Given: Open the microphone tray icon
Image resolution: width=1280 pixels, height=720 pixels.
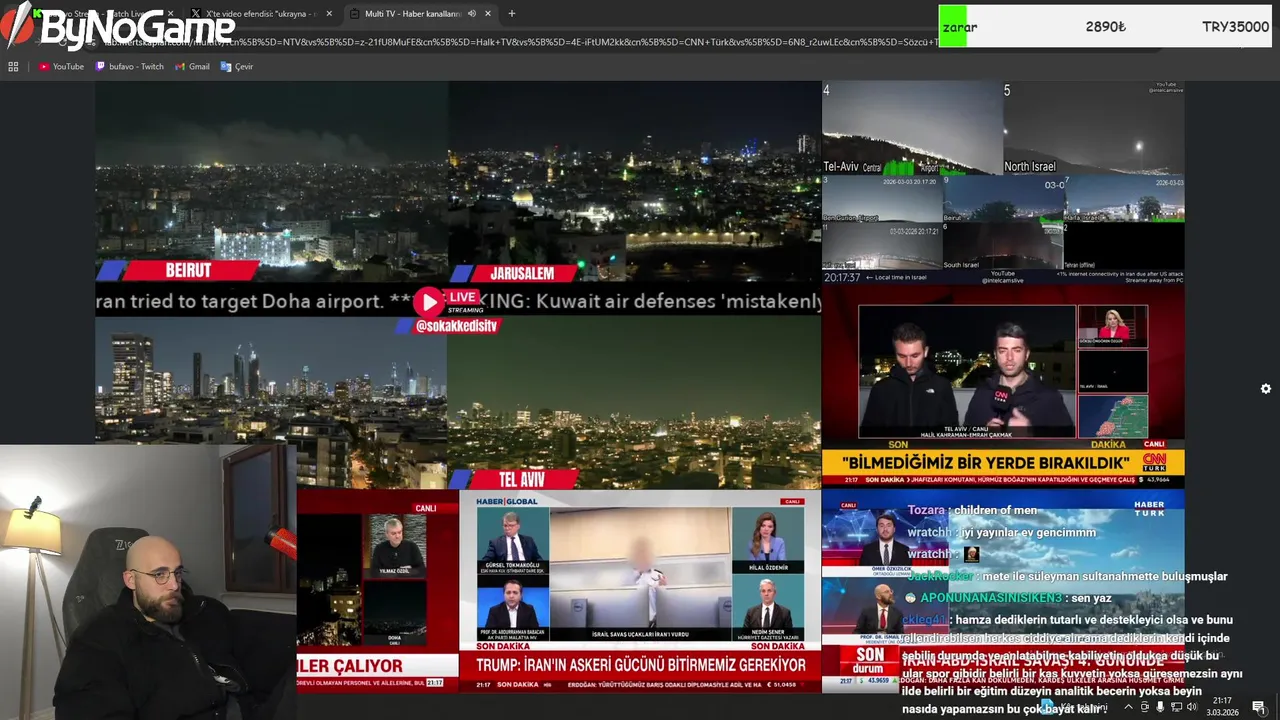Looking at the screenshot, I should coord(1160,707).
